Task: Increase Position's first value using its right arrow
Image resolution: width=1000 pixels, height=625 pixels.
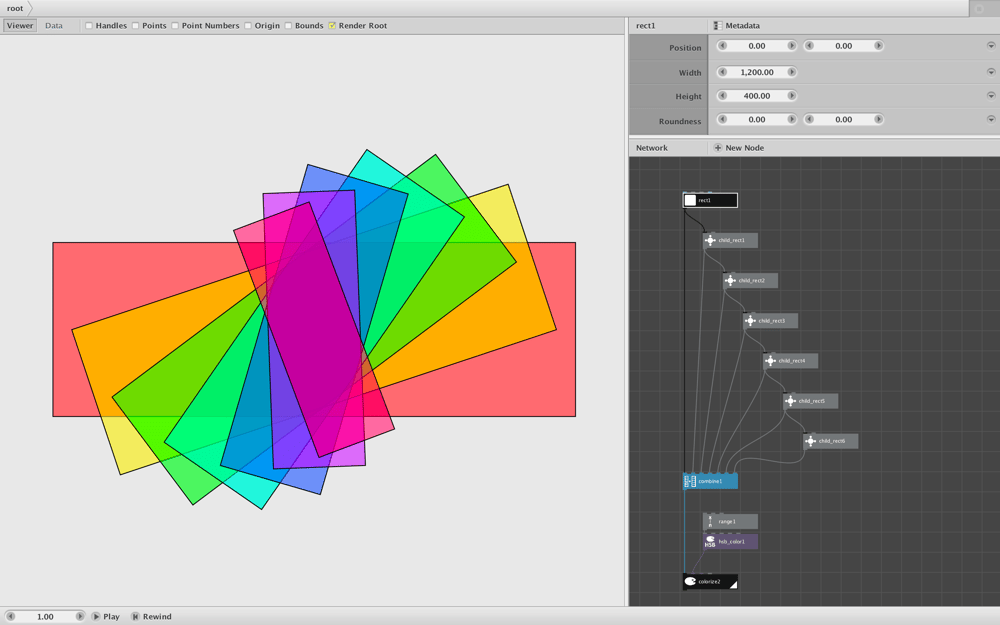Action: (791, 46)
